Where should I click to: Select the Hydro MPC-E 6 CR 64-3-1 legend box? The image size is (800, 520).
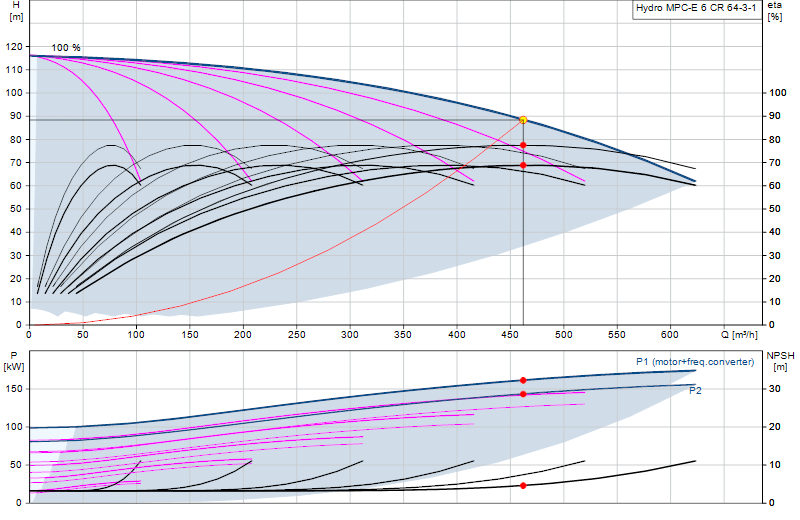(697, 9)
